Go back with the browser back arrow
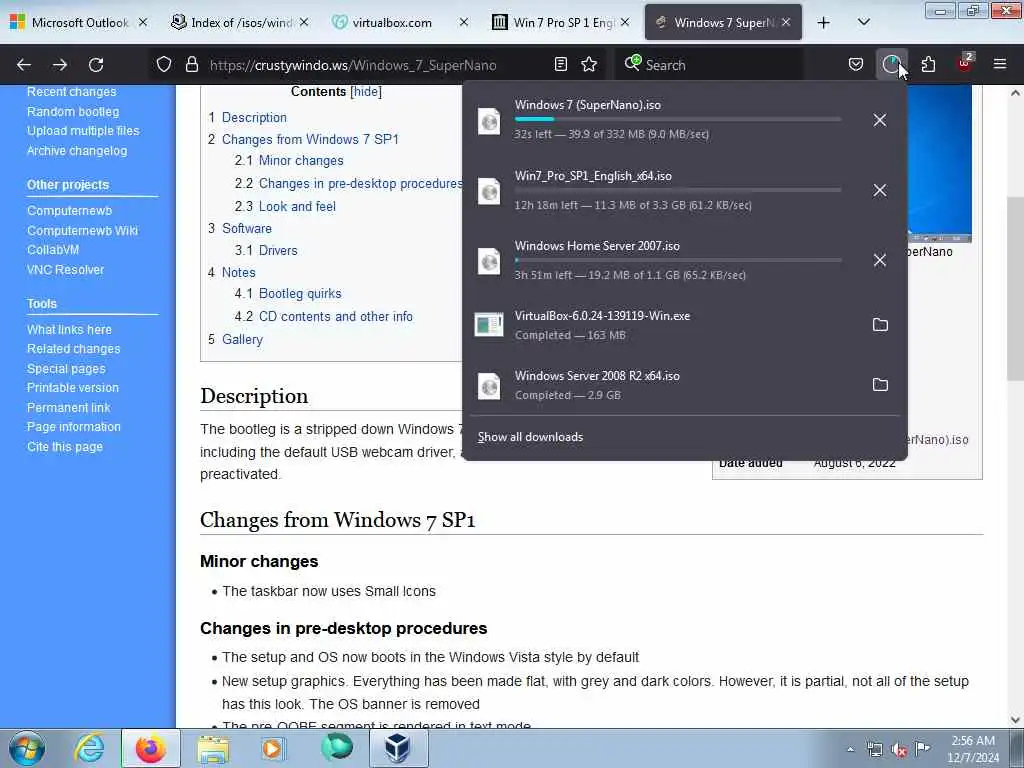 coord(24,65)
